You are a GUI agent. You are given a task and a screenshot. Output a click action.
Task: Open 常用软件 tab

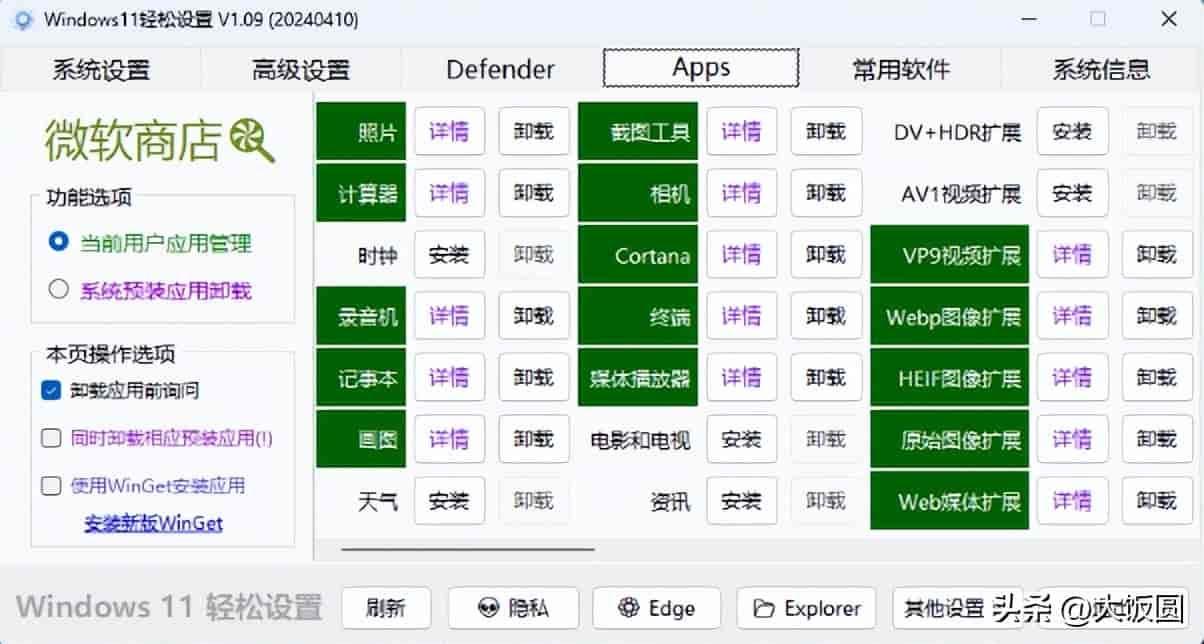[x=901, y=69]
